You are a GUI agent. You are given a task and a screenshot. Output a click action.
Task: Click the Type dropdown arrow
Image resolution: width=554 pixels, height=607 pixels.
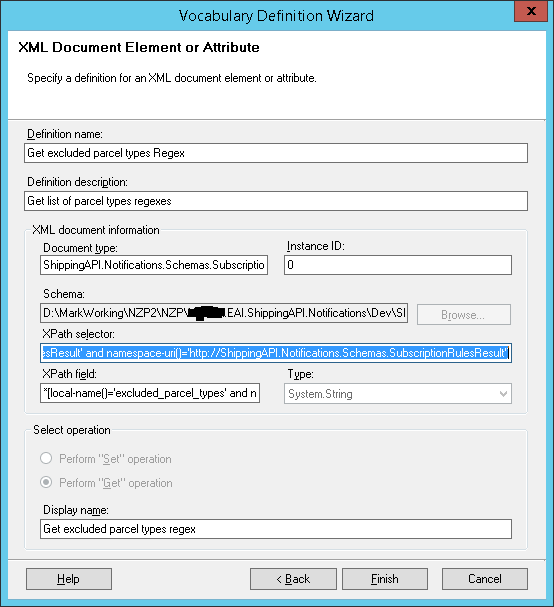503,394
